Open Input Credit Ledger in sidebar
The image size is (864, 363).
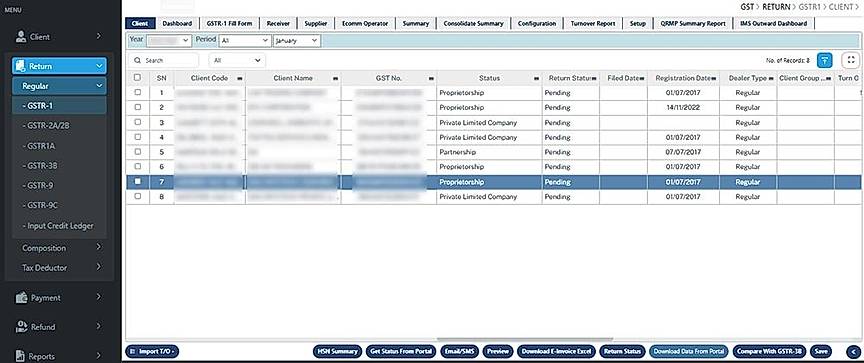59,226
